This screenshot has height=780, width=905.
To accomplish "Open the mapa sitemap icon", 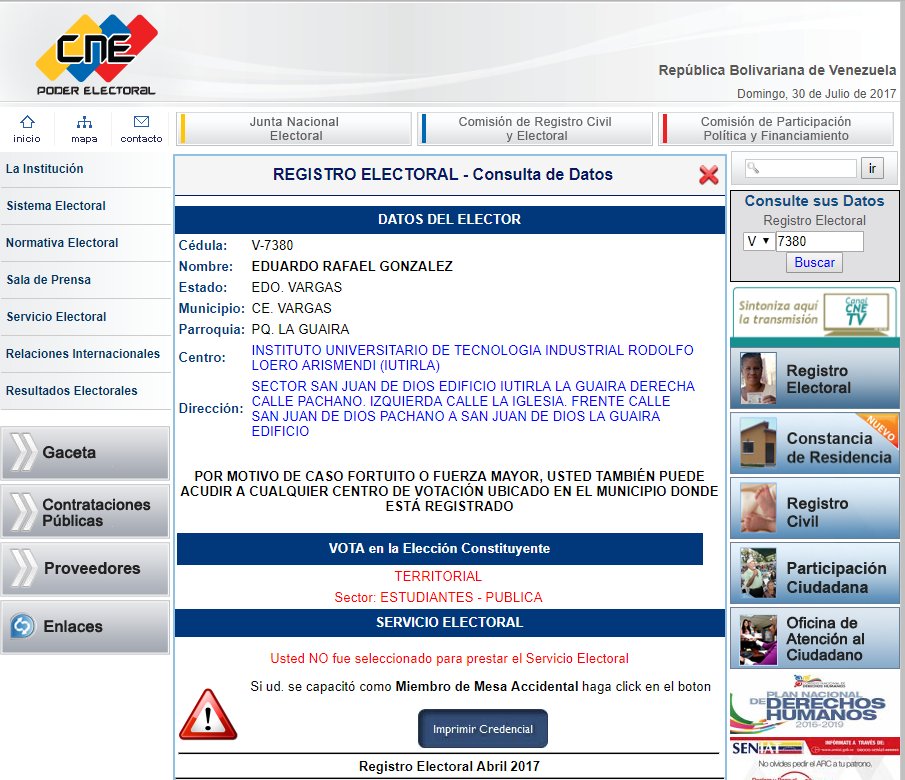I will click(84, 122).
